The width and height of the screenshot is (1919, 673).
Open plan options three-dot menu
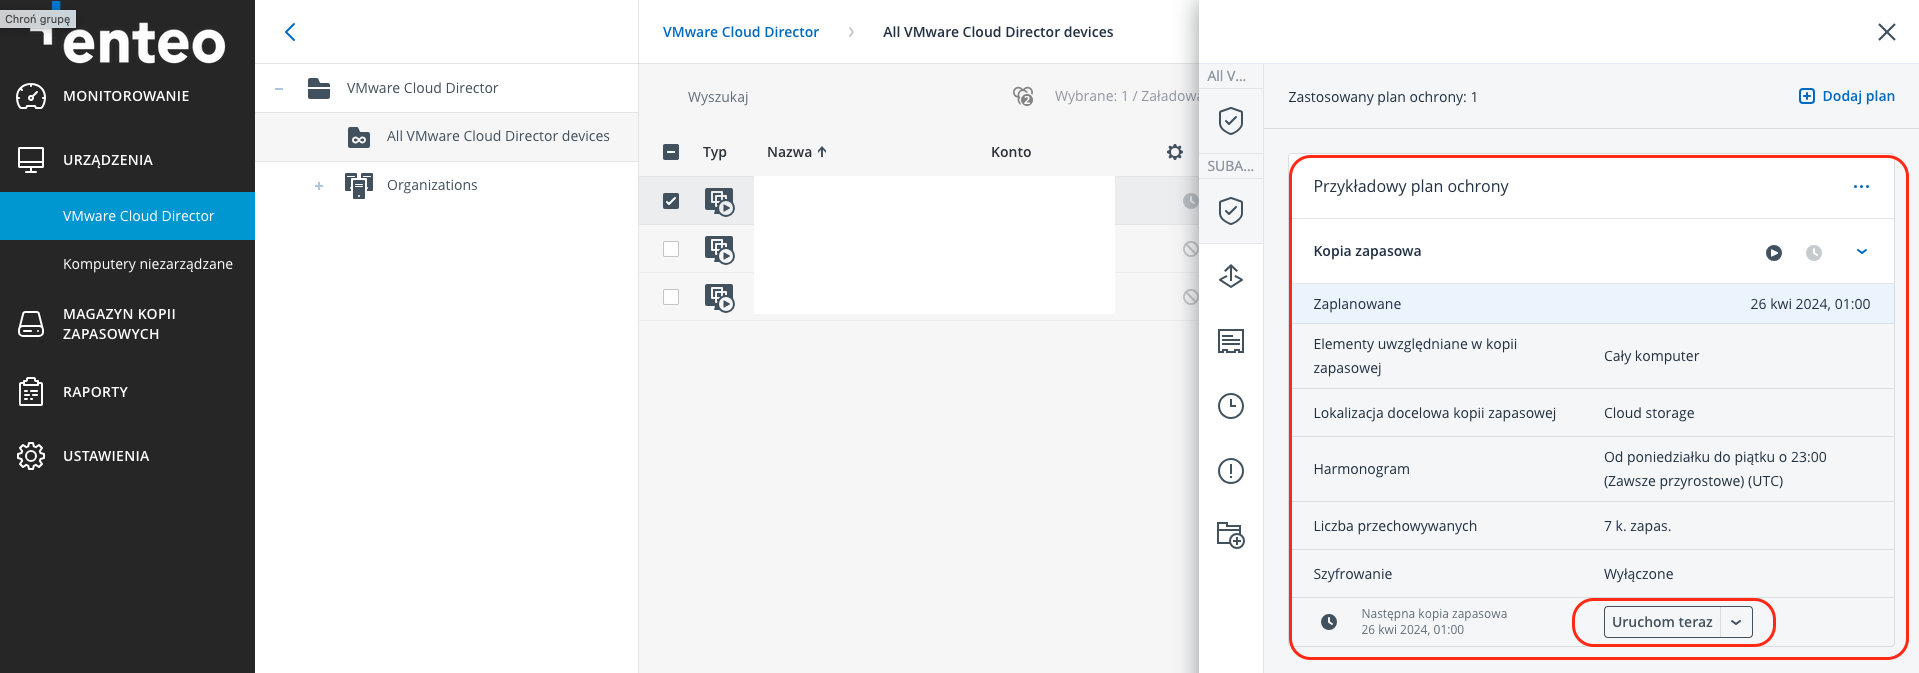(x=1861, y=187)
